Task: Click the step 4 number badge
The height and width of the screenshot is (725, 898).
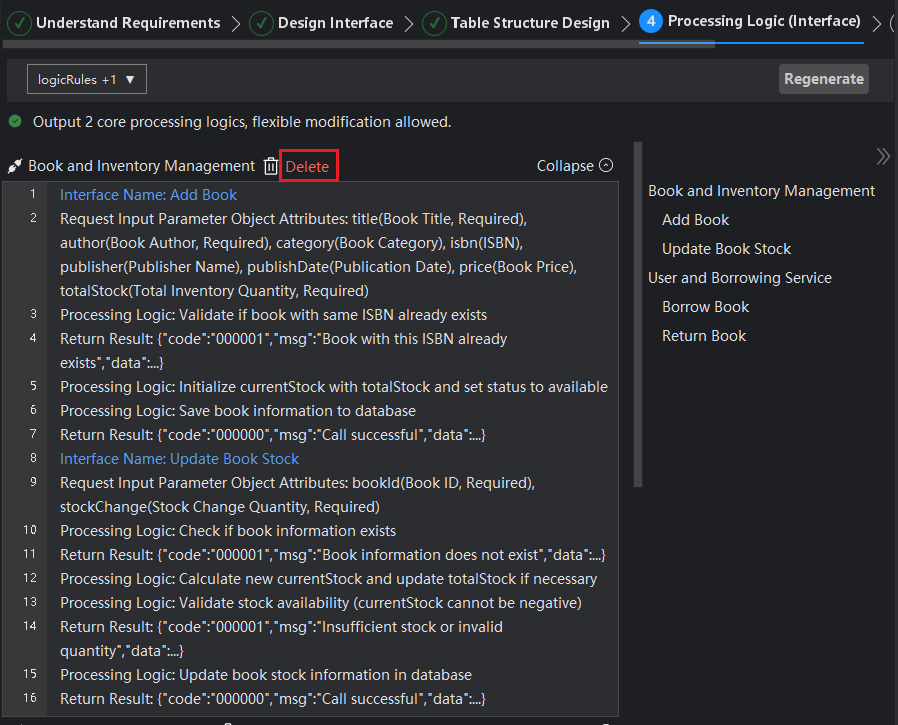Action: (x=651, y=22)
